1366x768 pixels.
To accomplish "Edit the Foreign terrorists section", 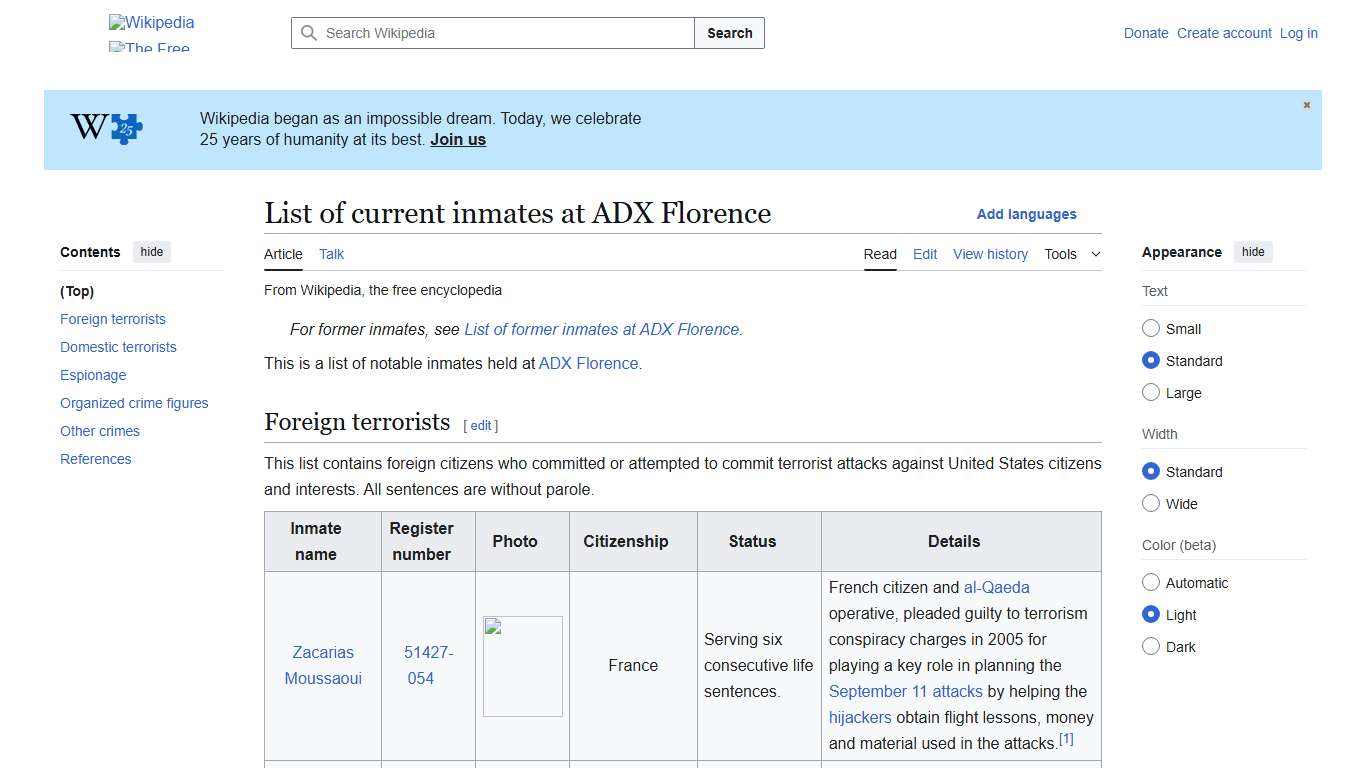I will [x=481, y=425].
